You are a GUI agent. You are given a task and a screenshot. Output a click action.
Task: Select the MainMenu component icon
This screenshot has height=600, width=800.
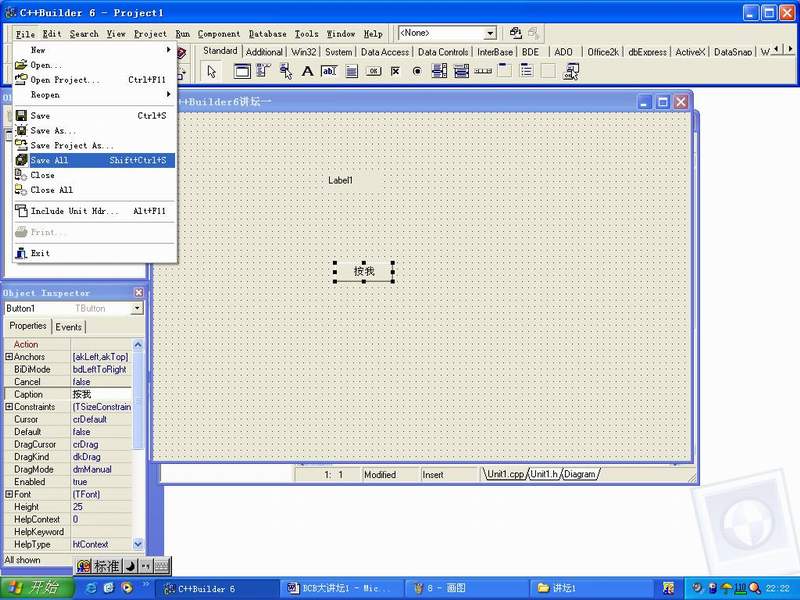click(263, 71)
